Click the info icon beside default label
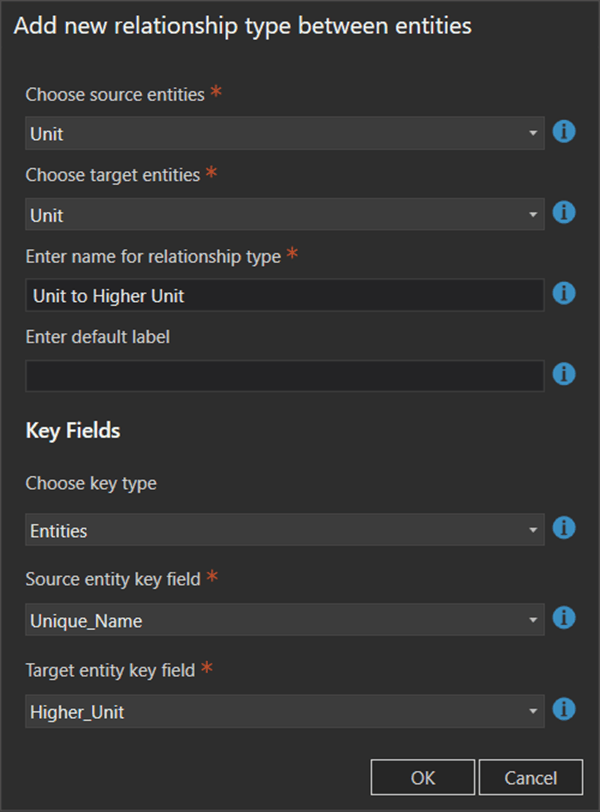This screenshot has height=812, width=600. [x=563, y=375]
